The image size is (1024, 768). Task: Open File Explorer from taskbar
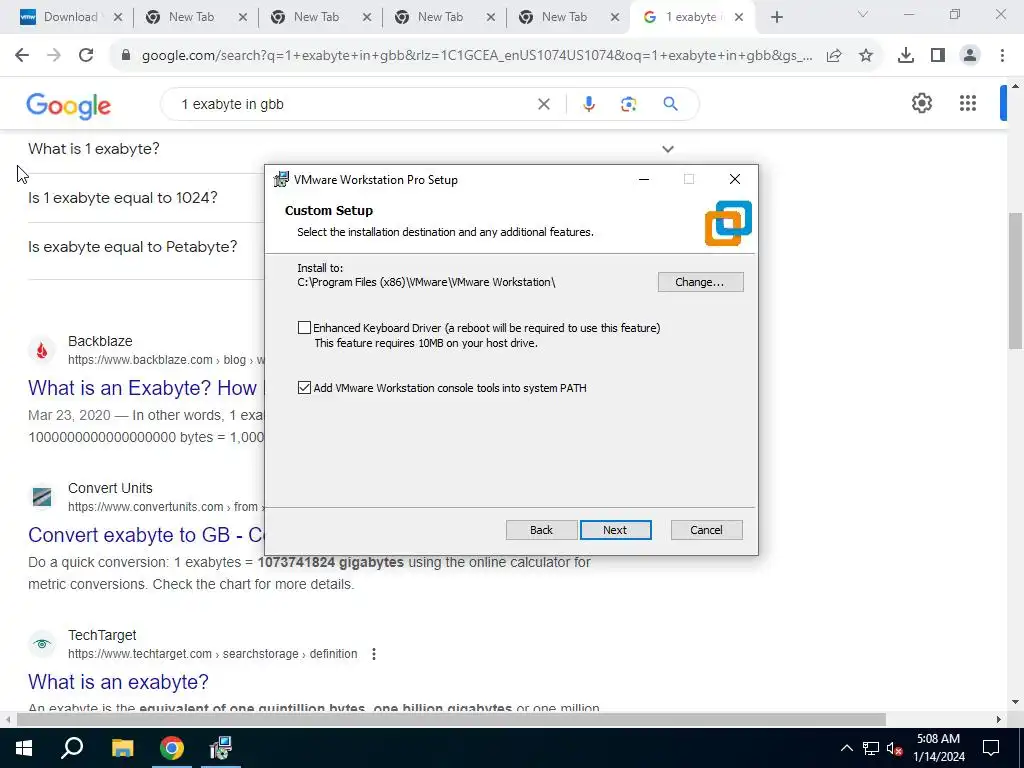(x=122, y=748)
